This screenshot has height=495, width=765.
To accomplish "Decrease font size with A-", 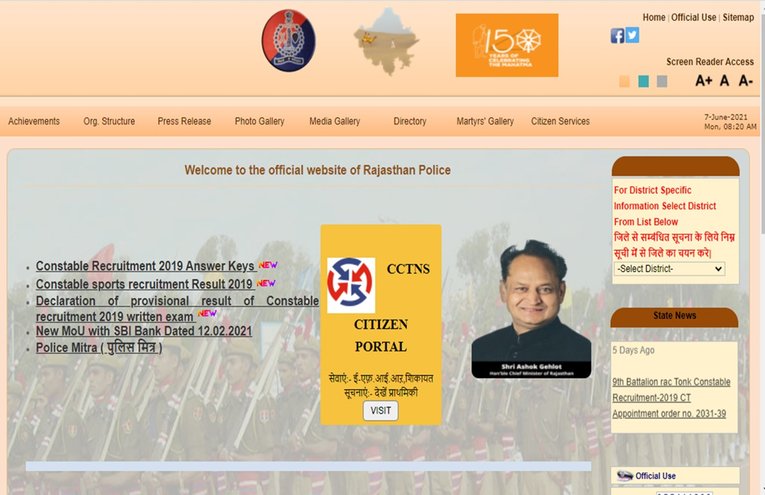I will pyautogui.click(x=745, y=80).
